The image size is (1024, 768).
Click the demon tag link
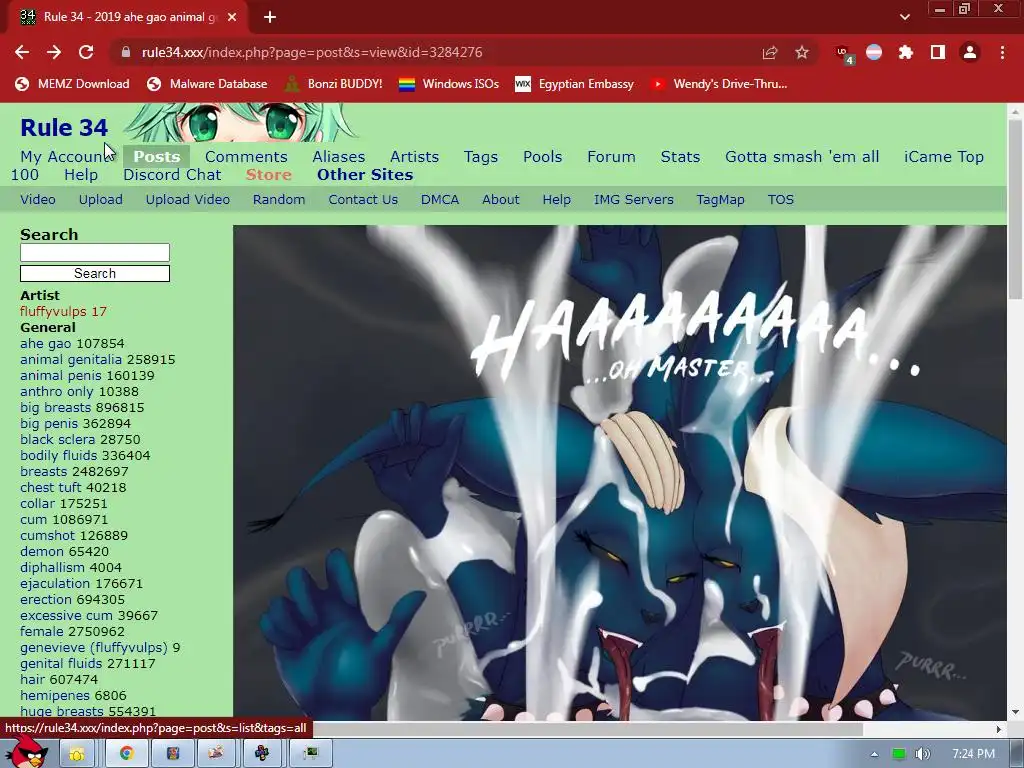pos(42,552)
